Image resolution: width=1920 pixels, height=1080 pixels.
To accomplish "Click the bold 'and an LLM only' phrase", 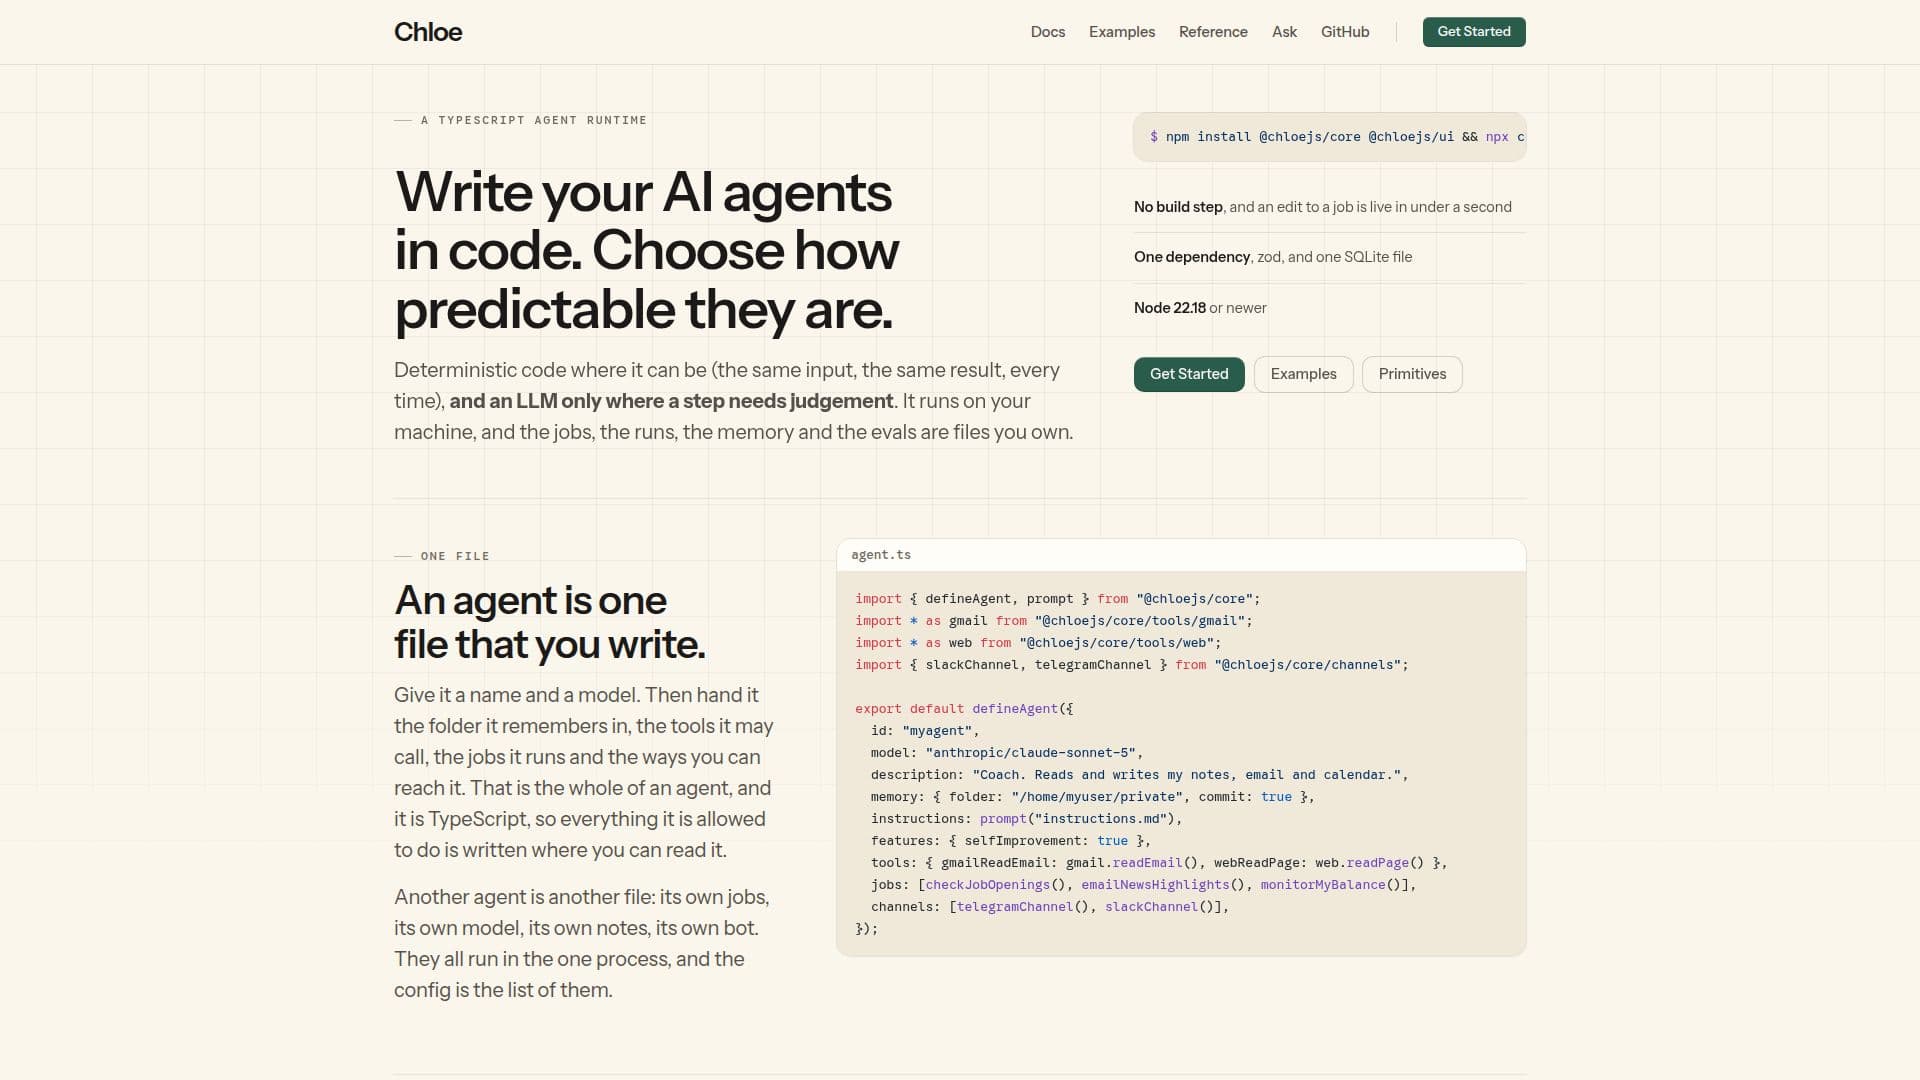I will (671, 401).
